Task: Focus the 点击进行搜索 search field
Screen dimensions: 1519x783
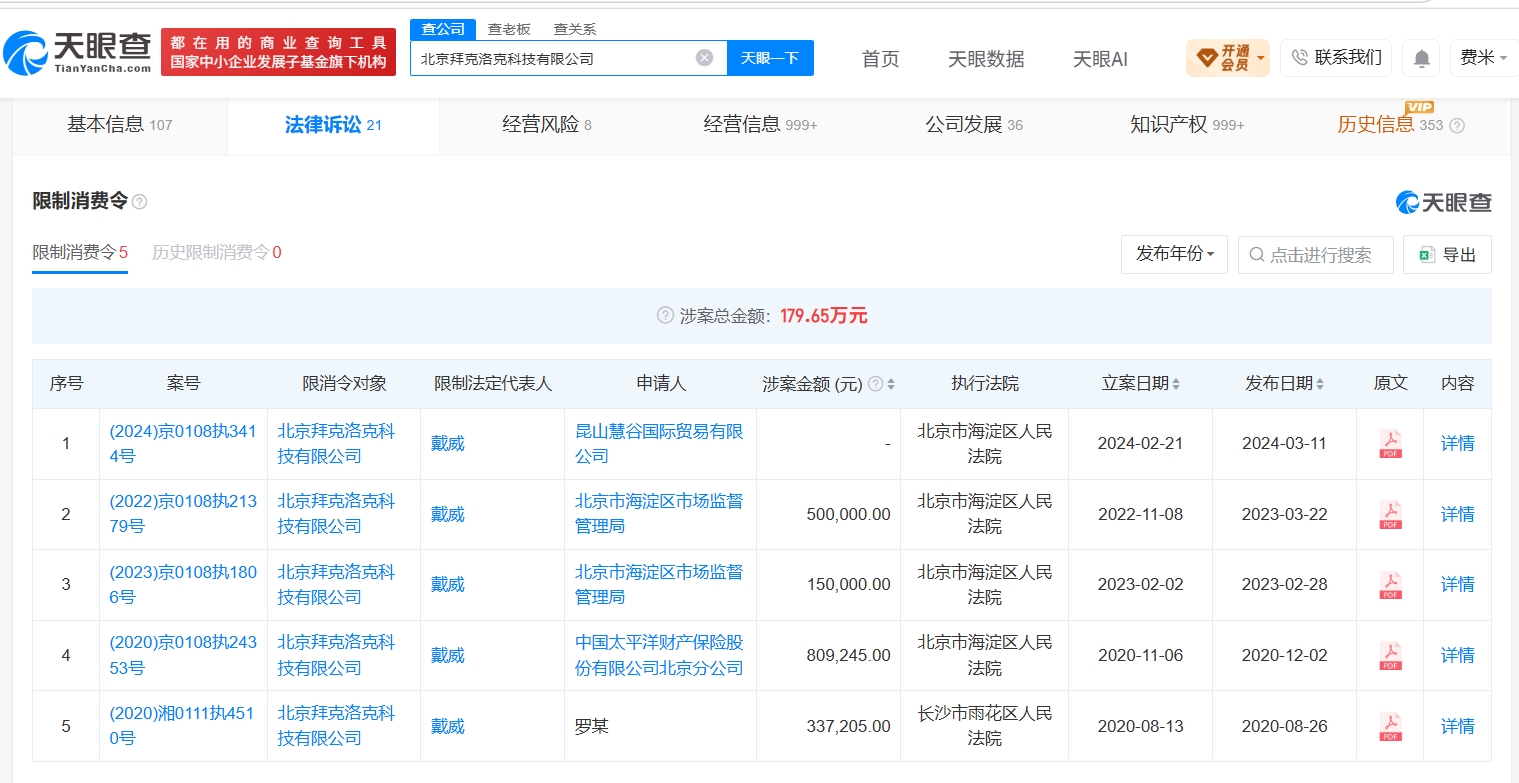Action: [x=1315, y=255]
